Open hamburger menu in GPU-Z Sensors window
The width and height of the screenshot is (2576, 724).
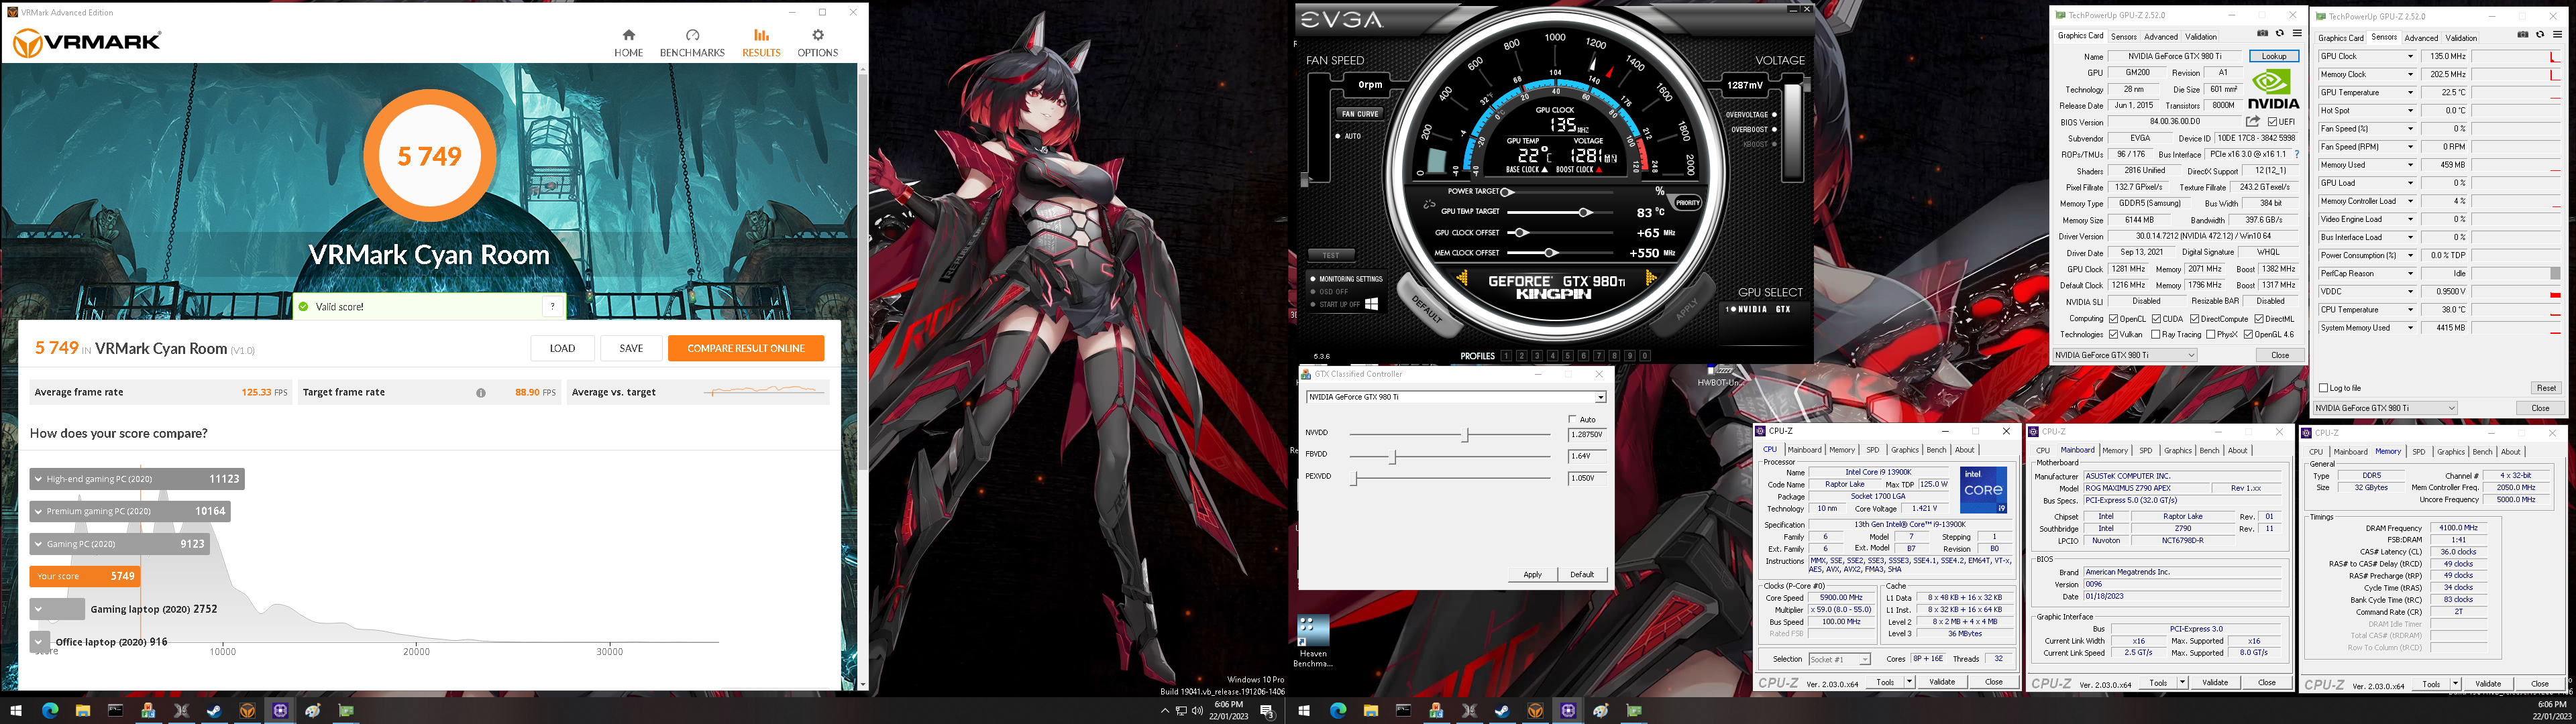pyautogui.click(x=2556, y=35)
